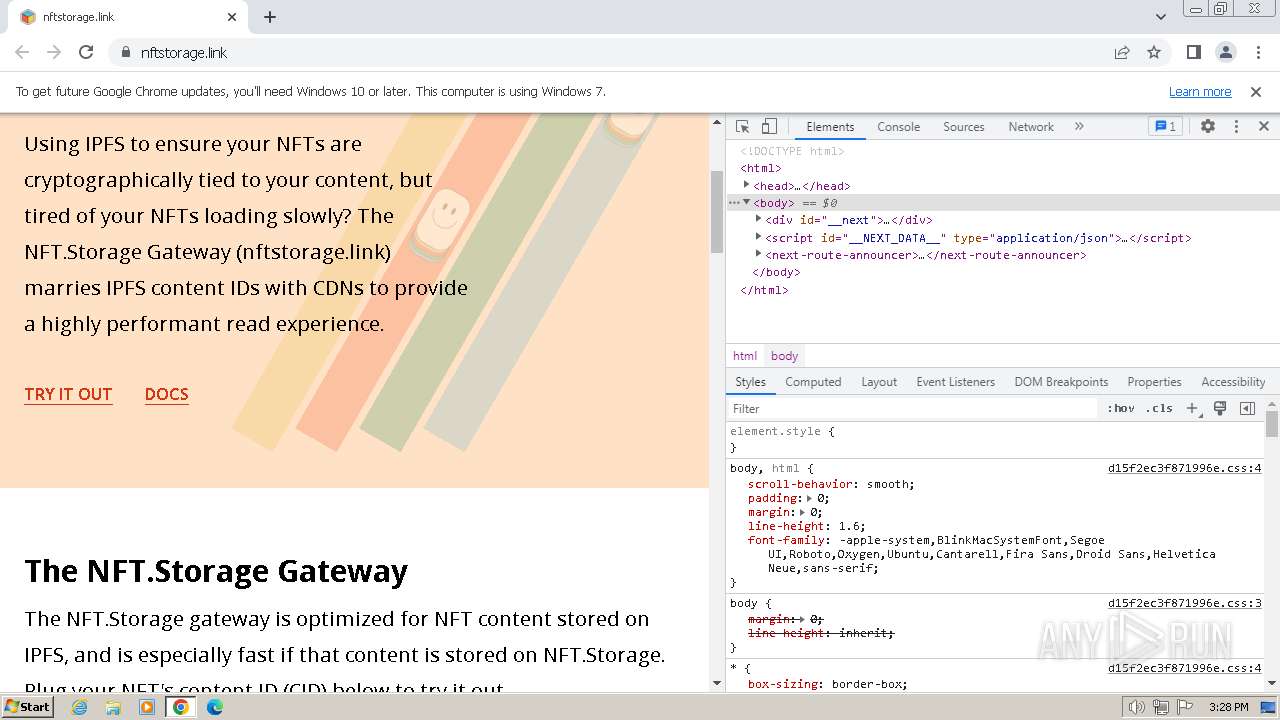Image resolution: width=1280 pixels, height=720 pixels.
Task: Open the Computed pane tab
Action: click(813, 382)
